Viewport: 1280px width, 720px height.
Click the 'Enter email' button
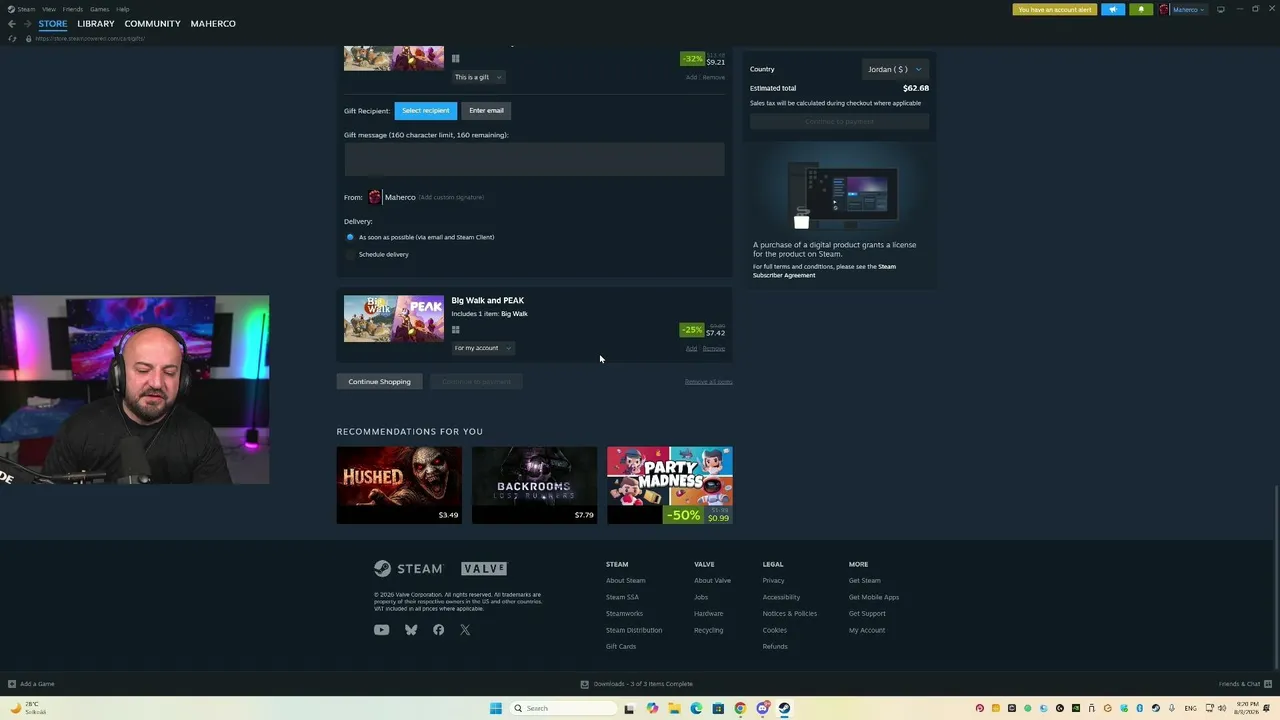click(486, 111)
